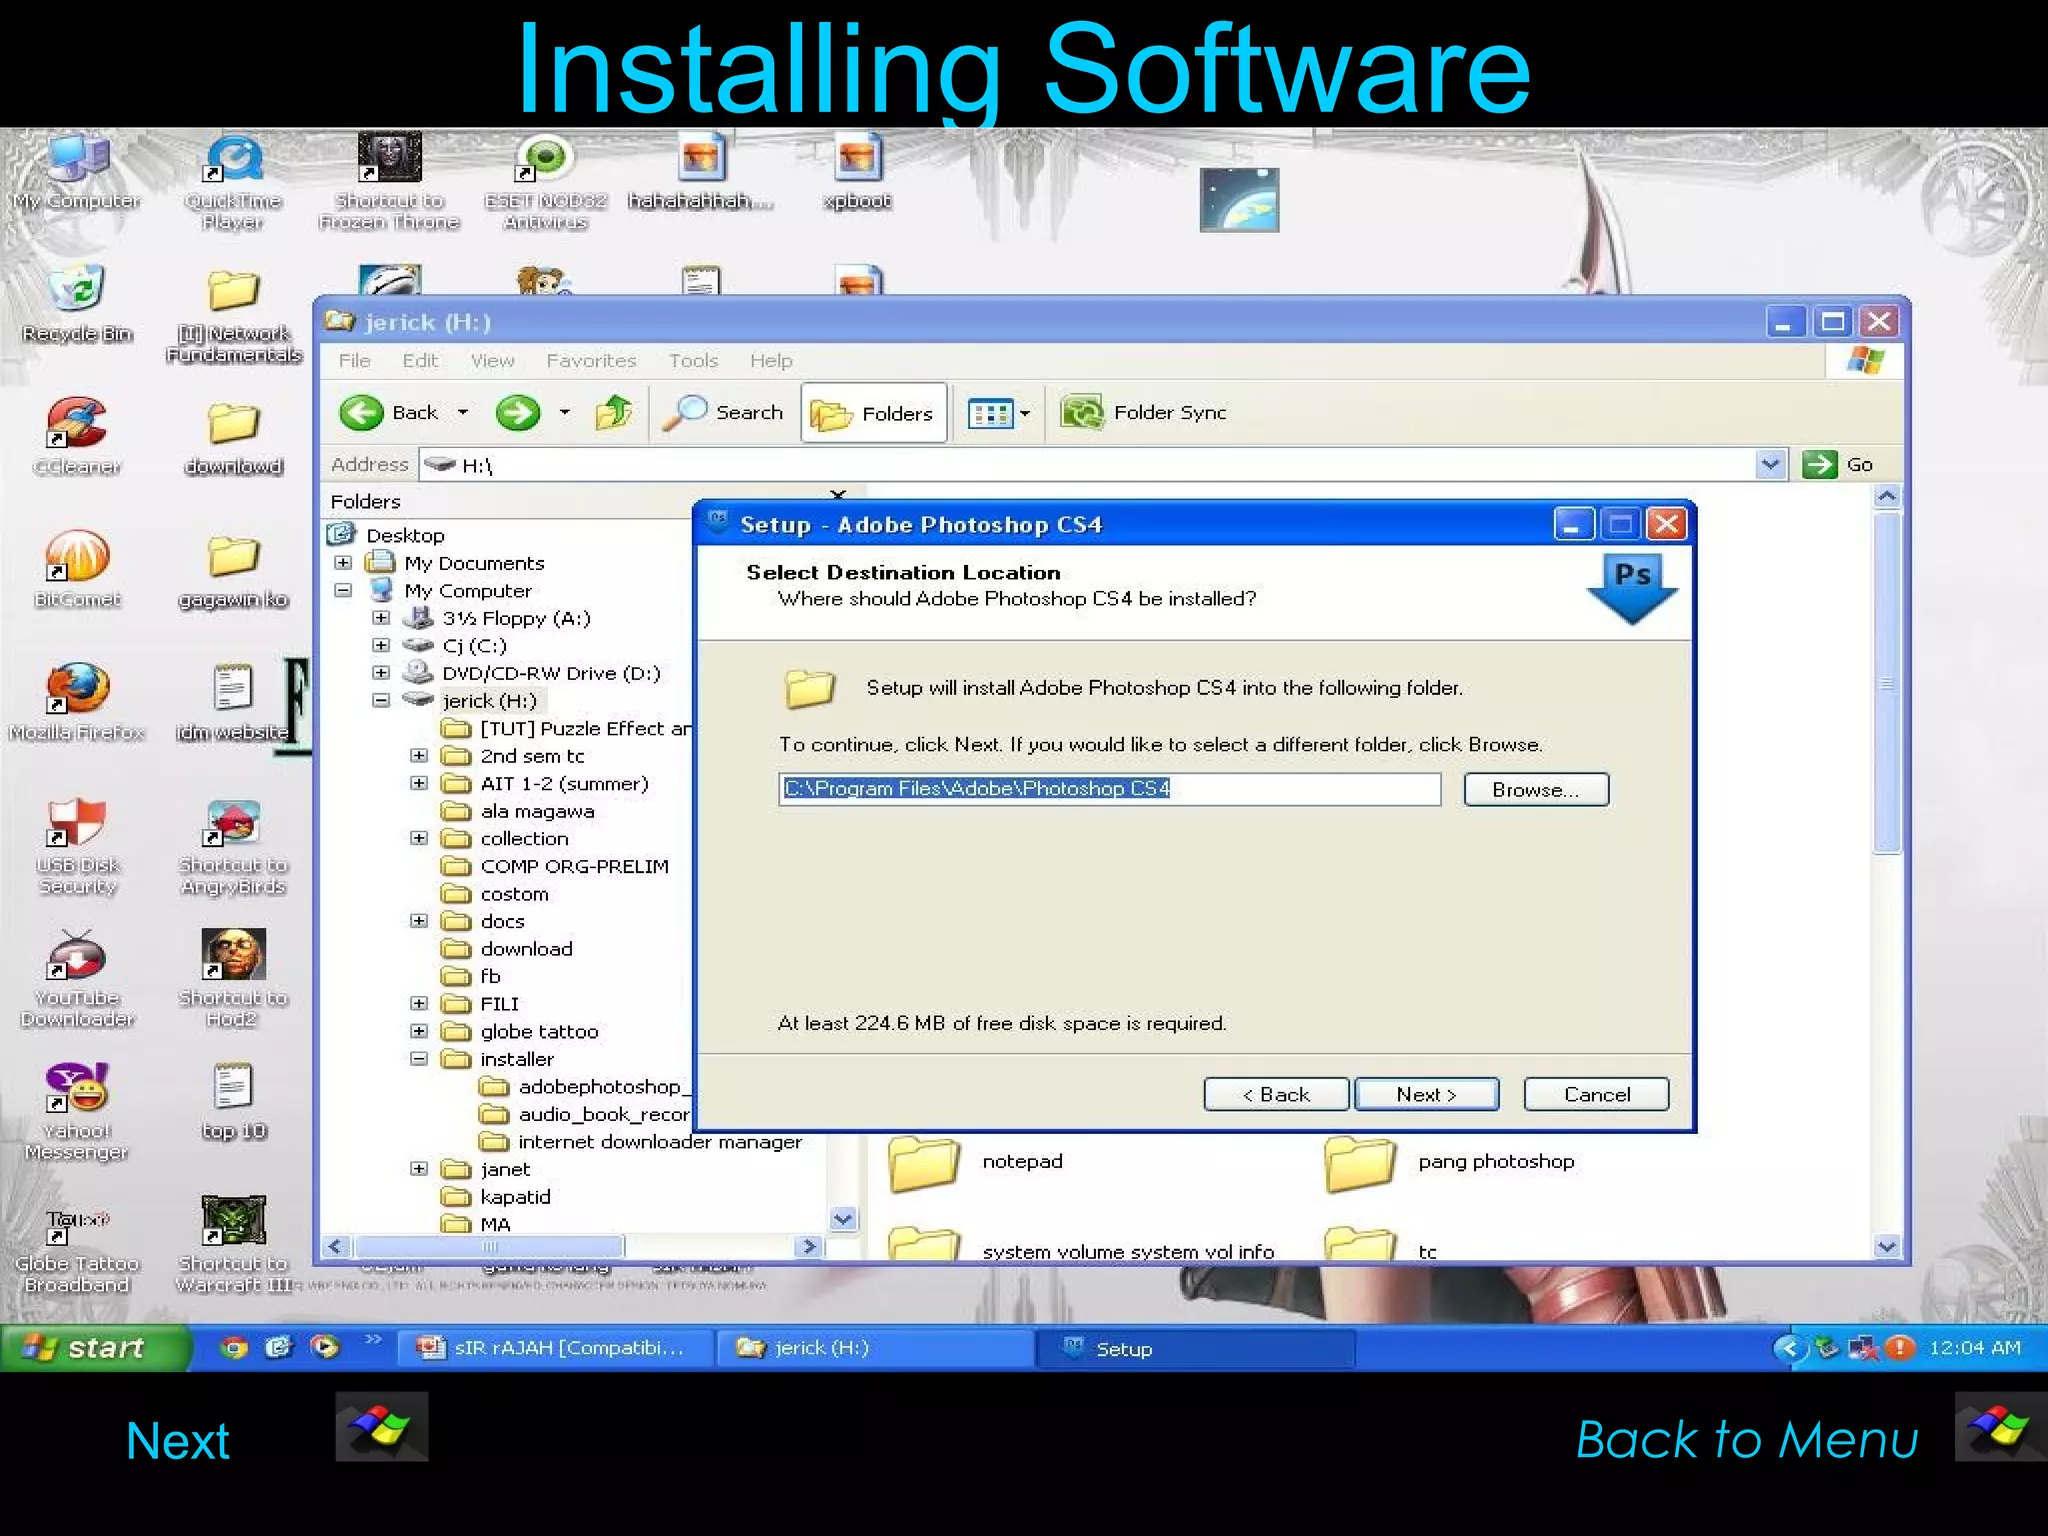
Task: Collapse the My Computer tree node
Action: coord(343,590)
